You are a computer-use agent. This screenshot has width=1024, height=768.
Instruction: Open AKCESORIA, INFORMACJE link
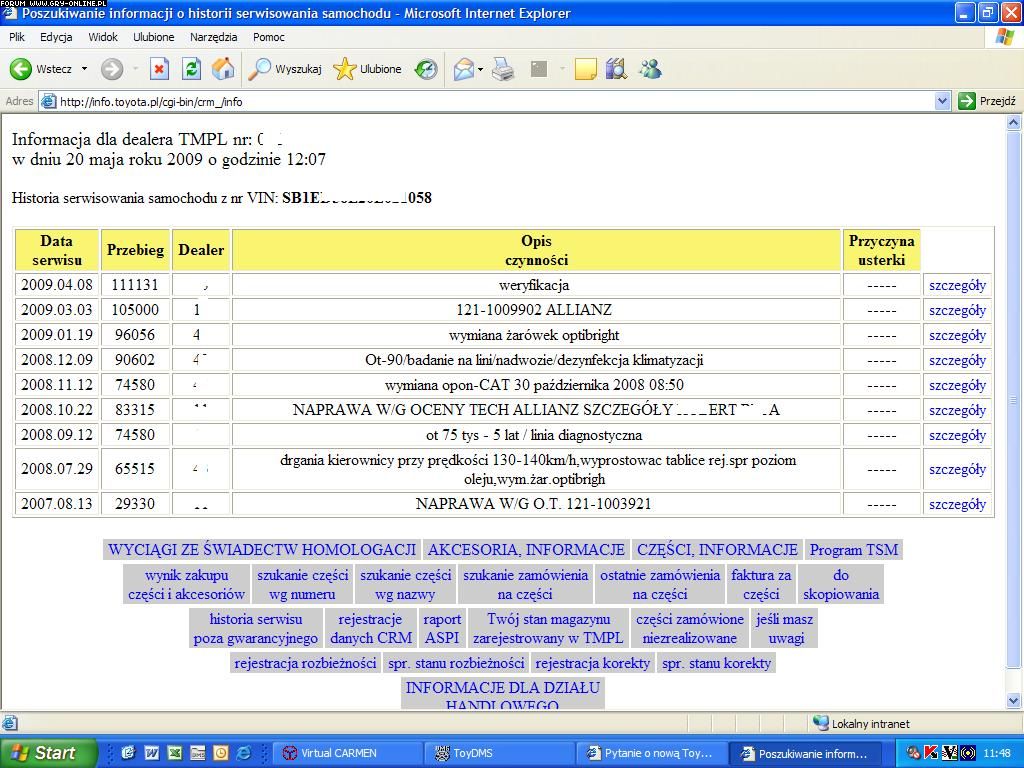click(526, 550)
